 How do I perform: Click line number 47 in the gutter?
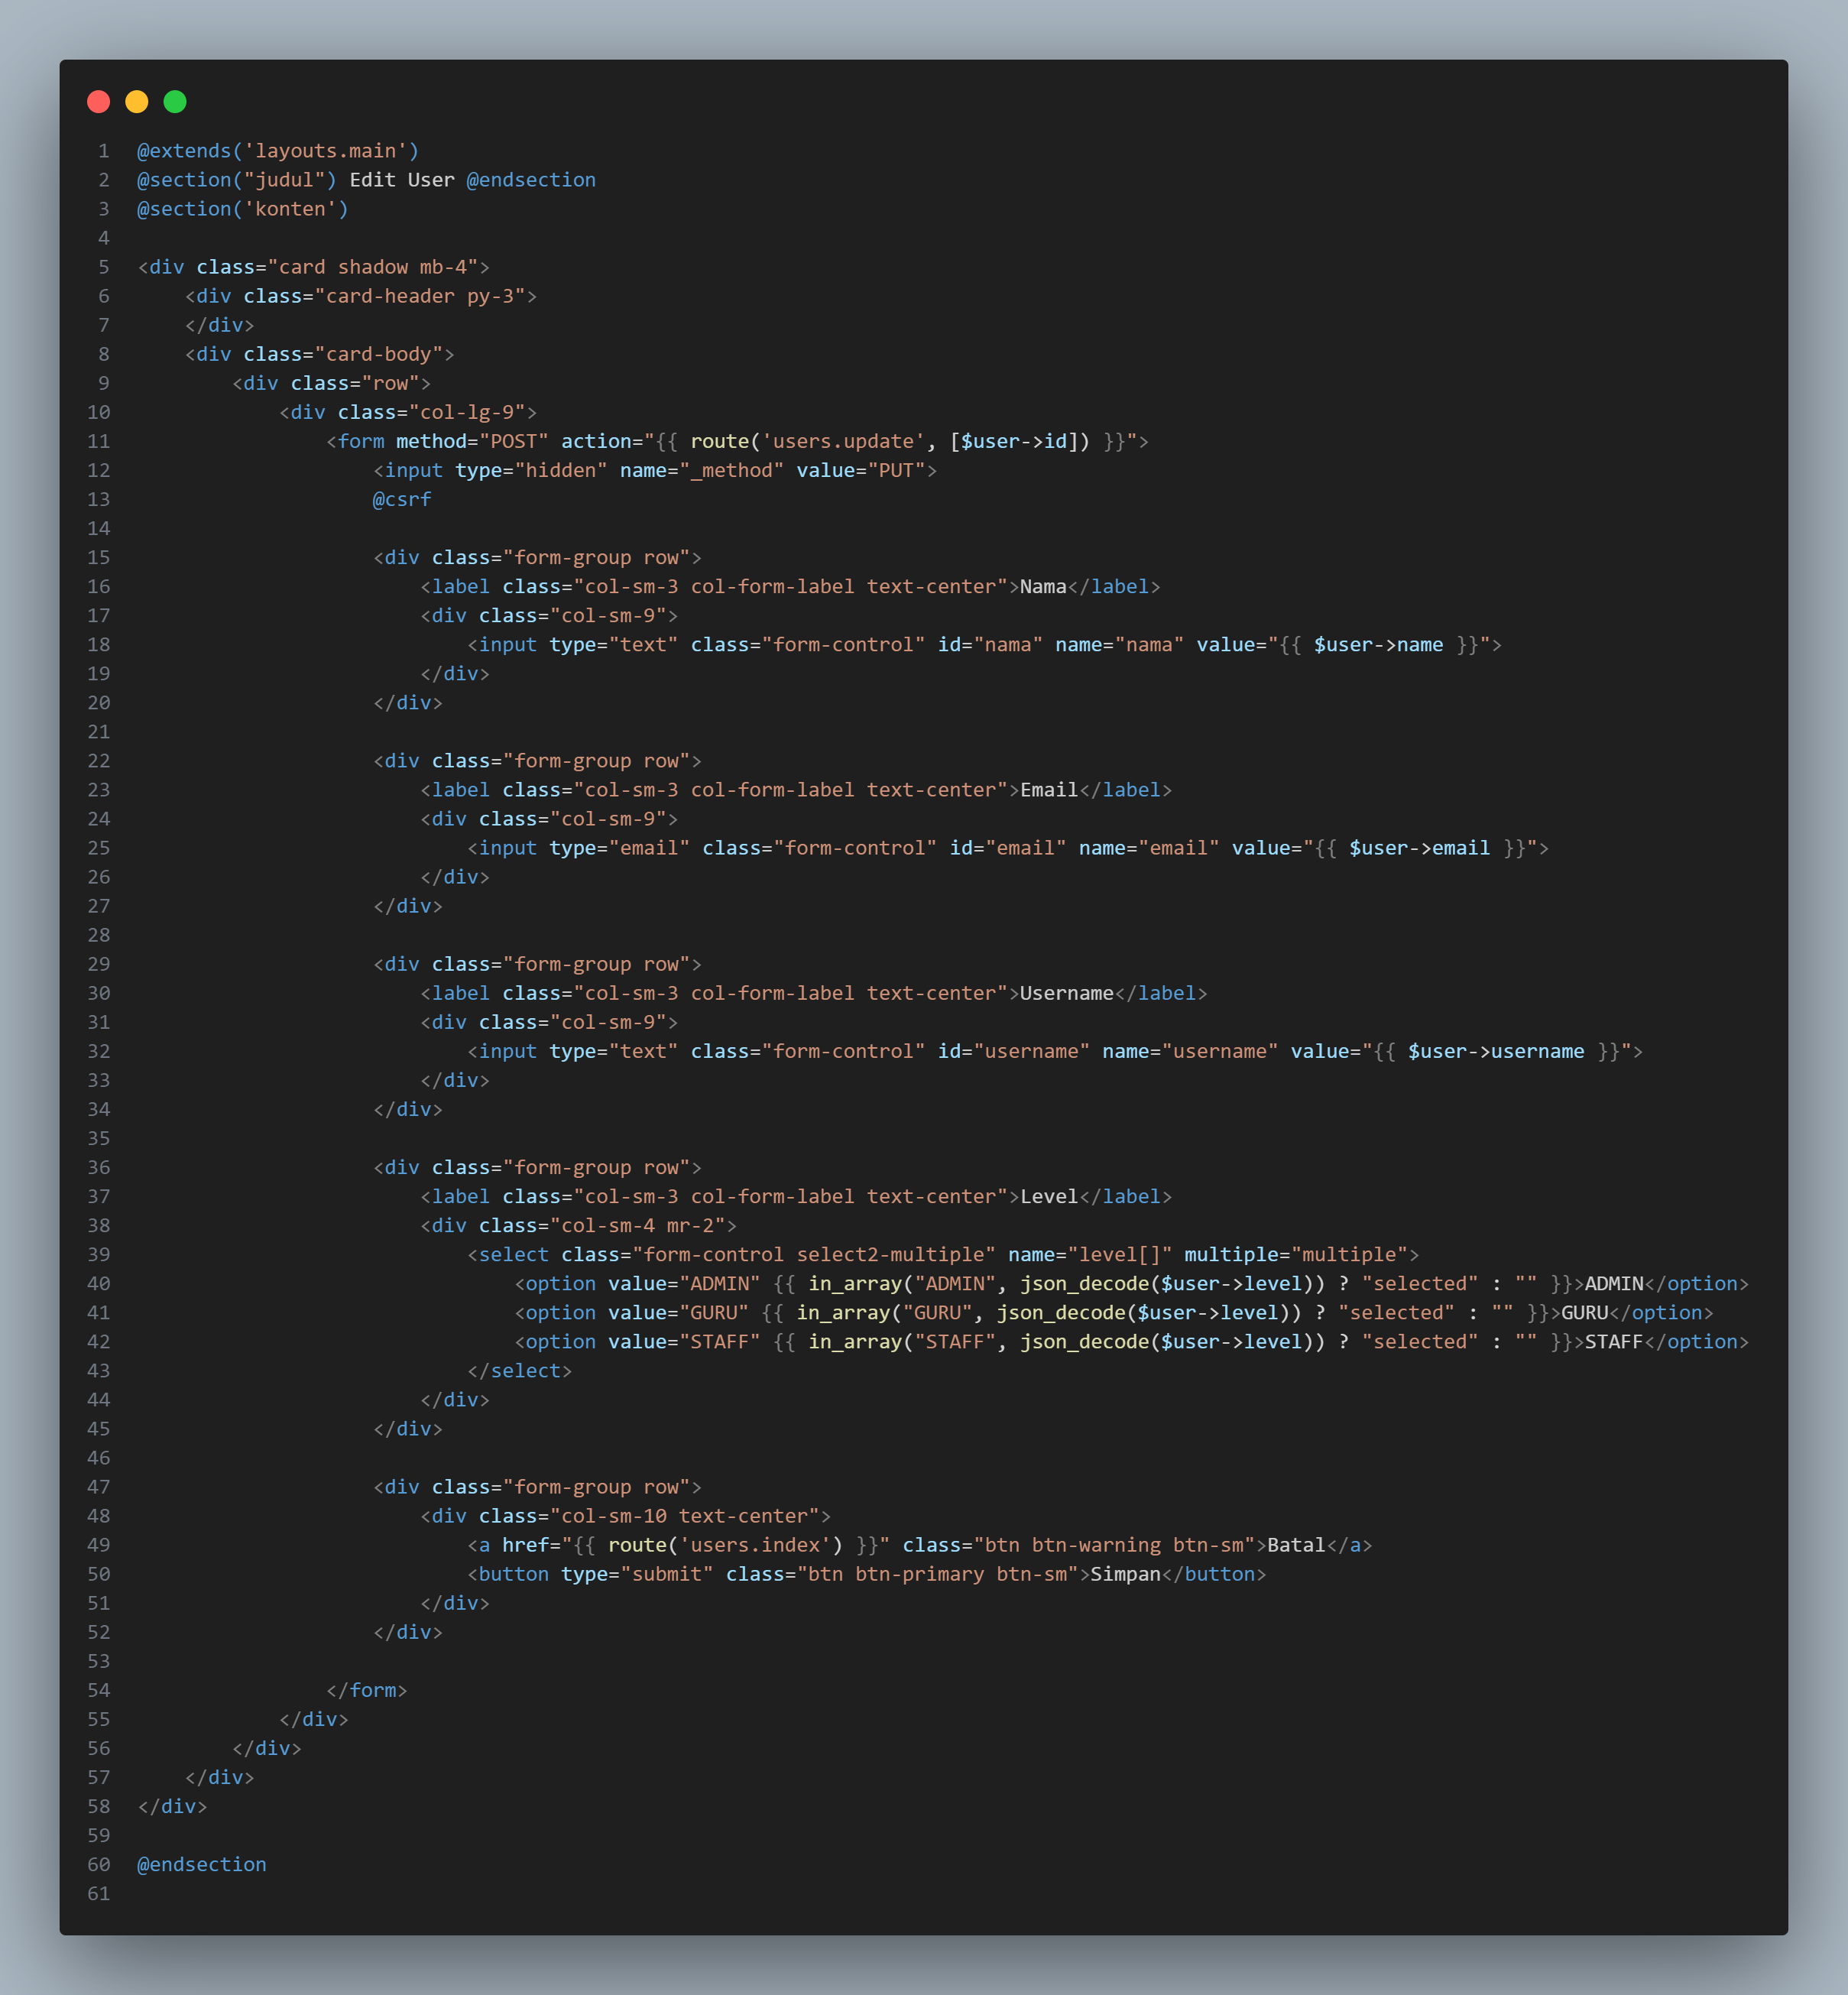tap(98, 1487)
